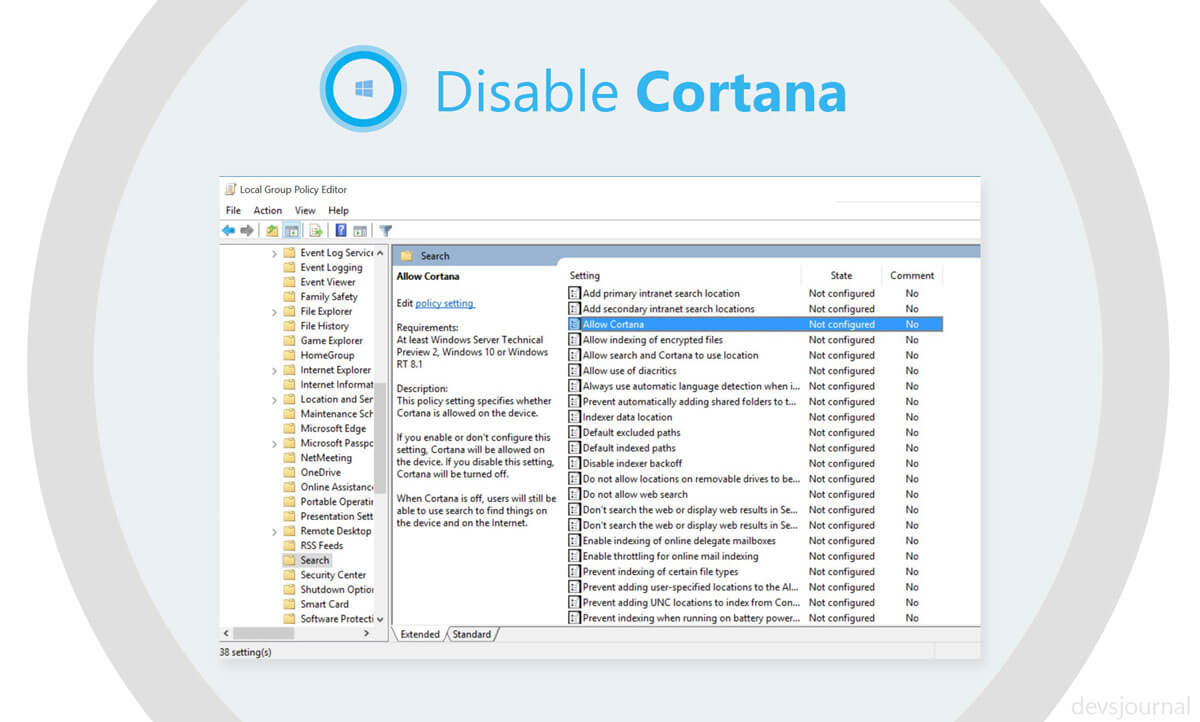Image resolution: width=1200 pixels, height=722 pixels.
Task: Click the Local Group Policy Editor title icon
Action: (230, 190)
